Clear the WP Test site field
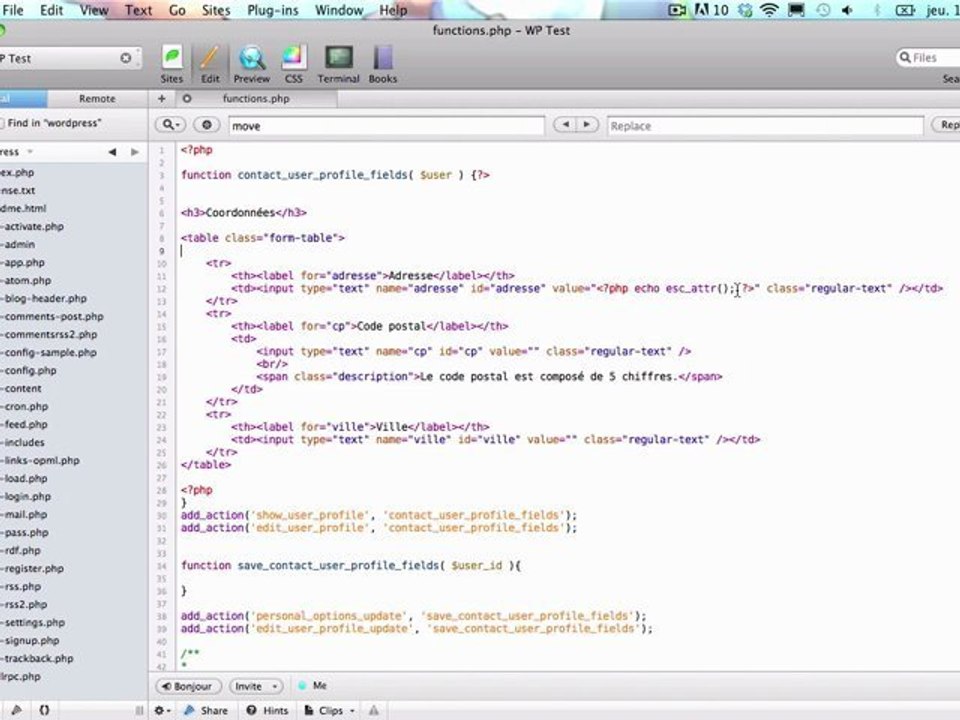960x720 pixels. 126,58
